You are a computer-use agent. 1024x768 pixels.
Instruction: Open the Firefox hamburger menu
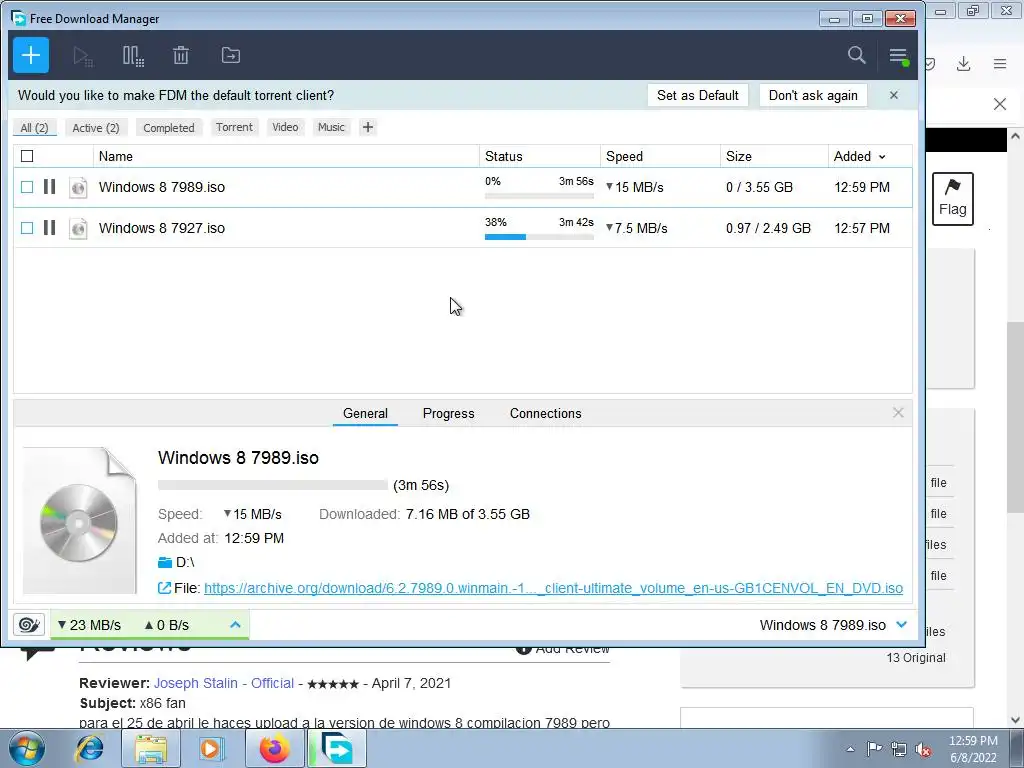(x=1000, y=63)
